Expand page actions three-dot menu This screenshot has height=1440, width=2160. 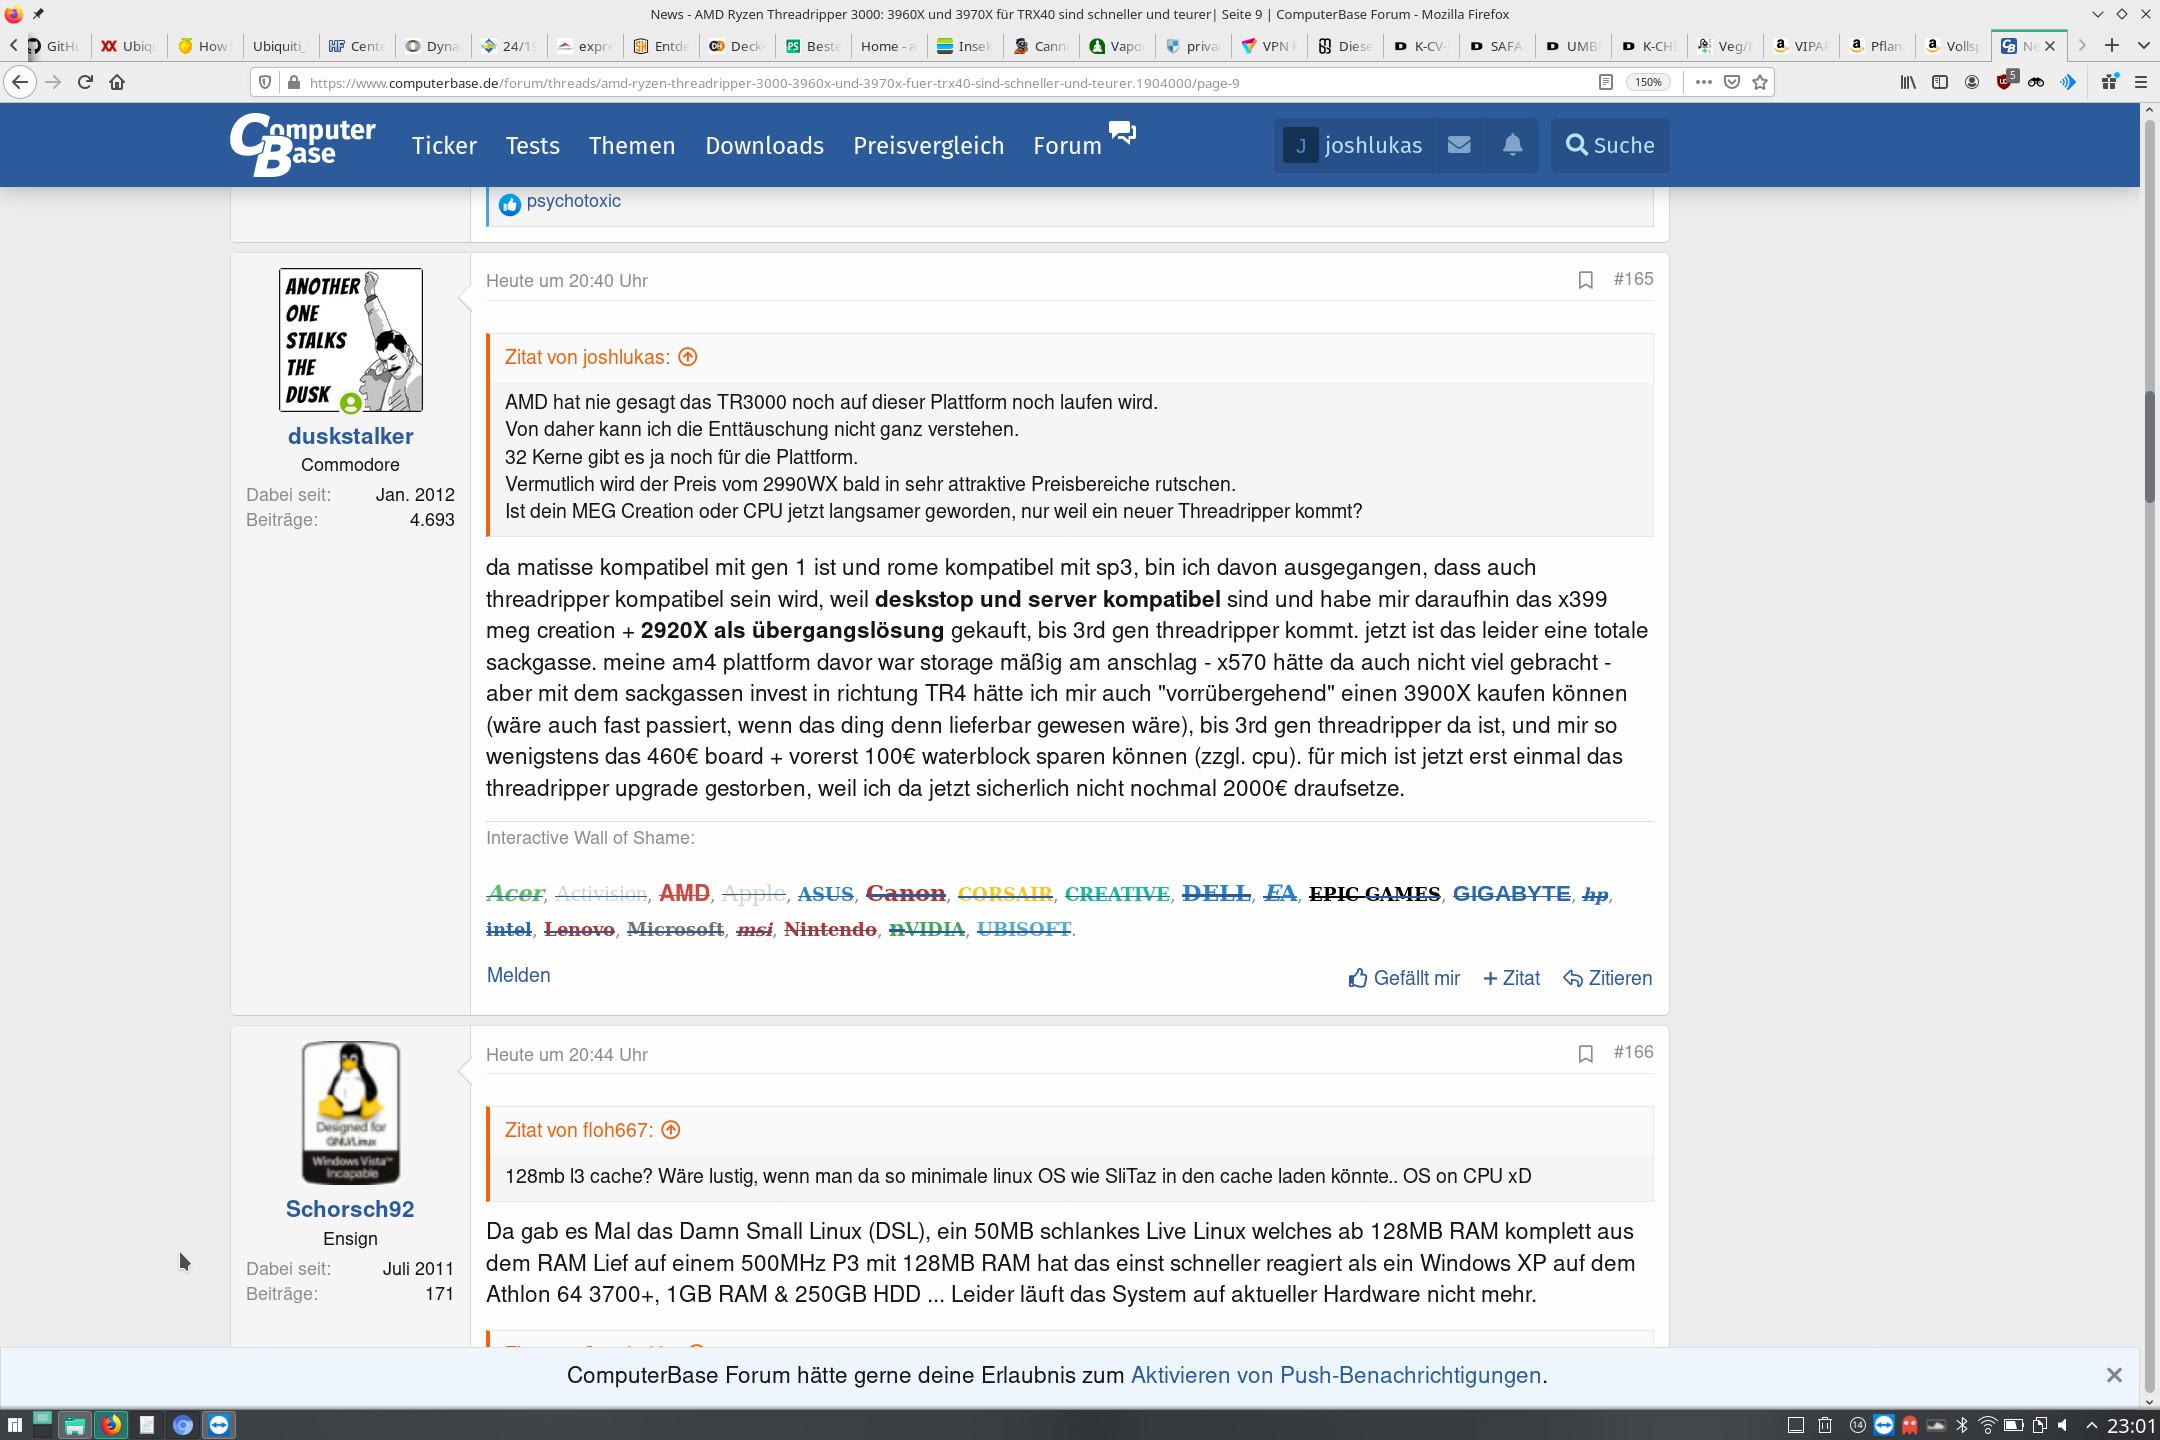tap(1703, 82)
